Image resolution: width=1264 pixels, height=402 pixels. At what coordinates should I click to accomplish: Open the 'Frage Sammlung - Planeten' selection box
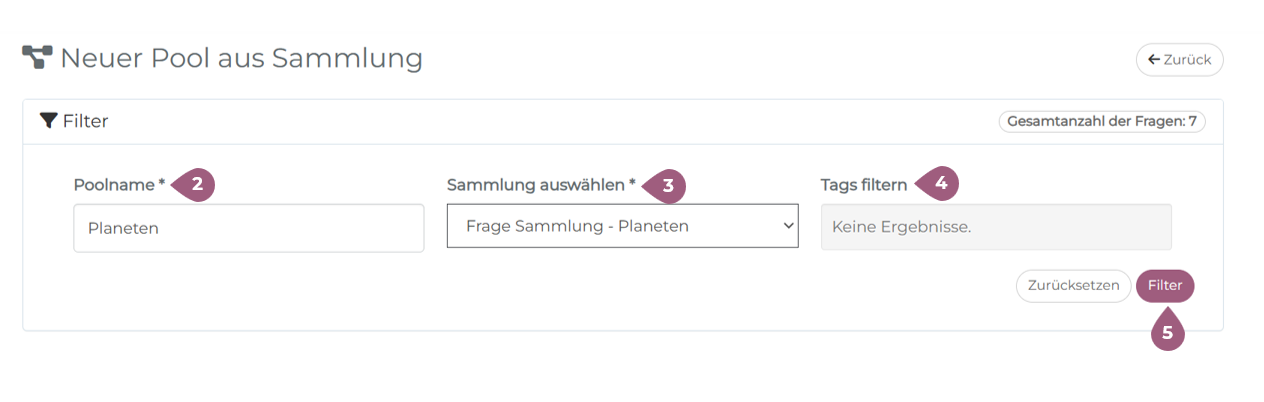[610, 226]
